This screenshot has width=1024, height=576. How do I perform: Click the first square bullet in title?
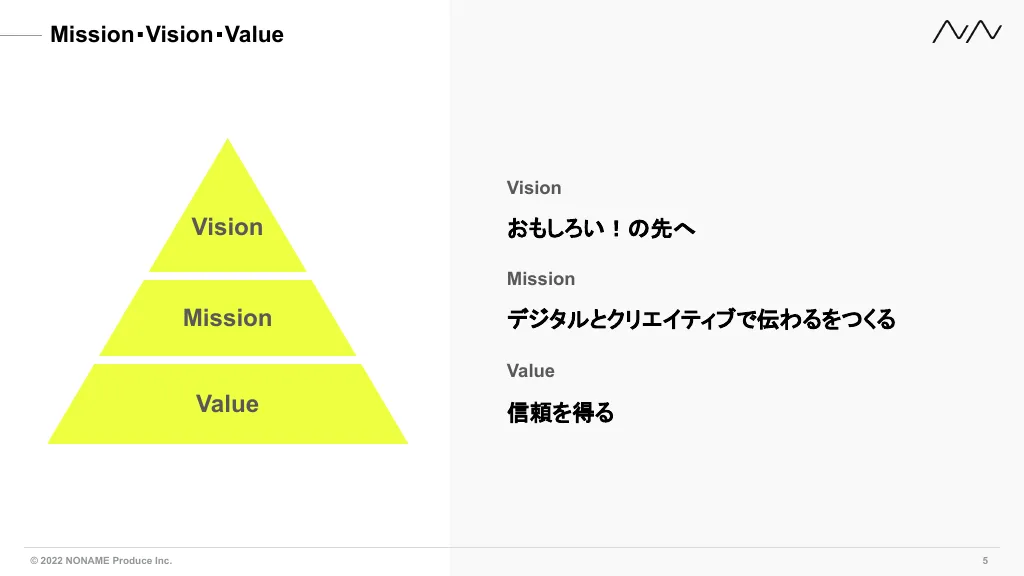140,35
